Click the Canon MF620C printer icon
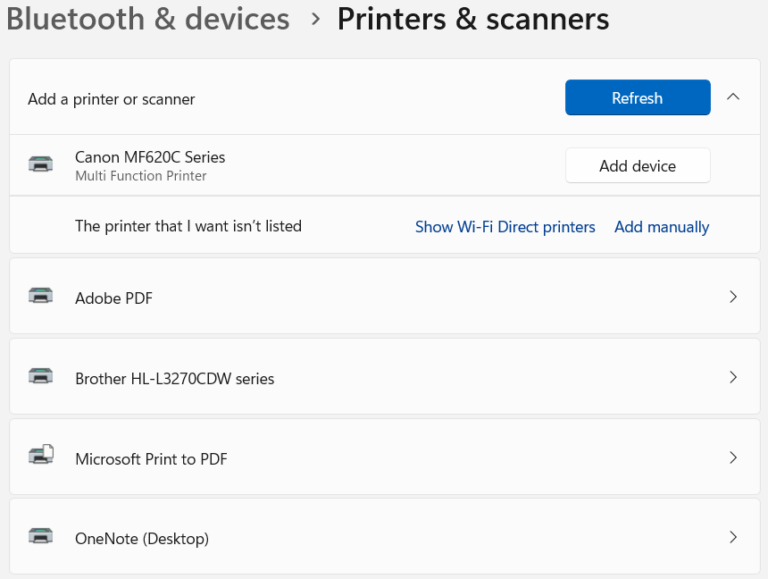The height and width of the screenshot is (579, 768). [41, 165]
